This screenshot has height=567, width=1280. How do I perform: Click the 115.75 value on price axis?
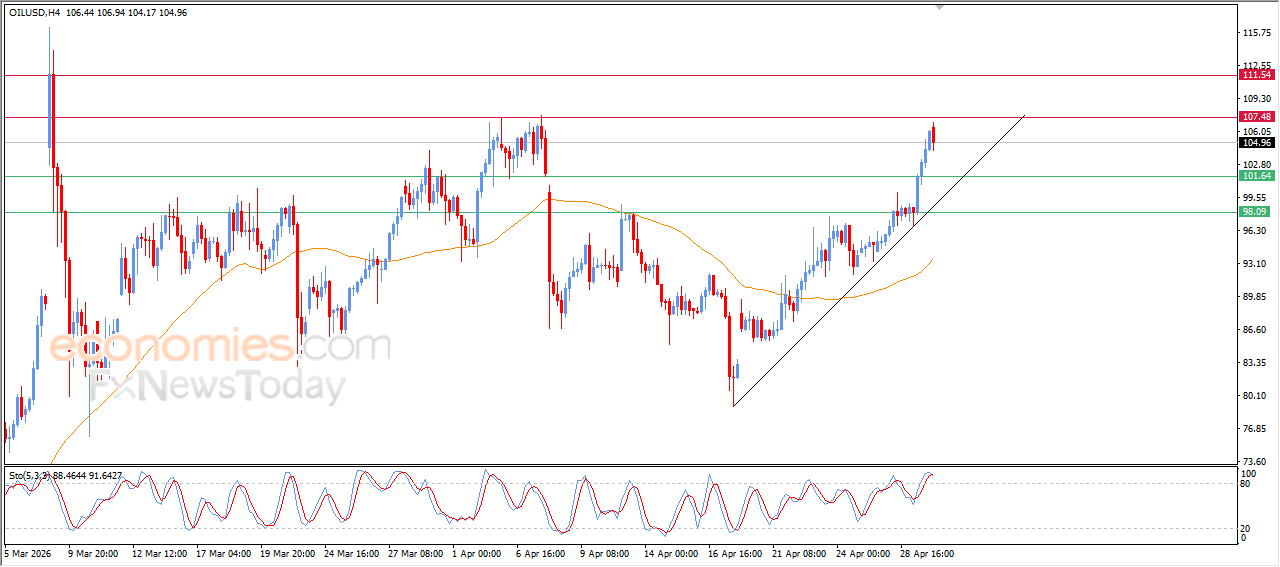(1255, 33)
